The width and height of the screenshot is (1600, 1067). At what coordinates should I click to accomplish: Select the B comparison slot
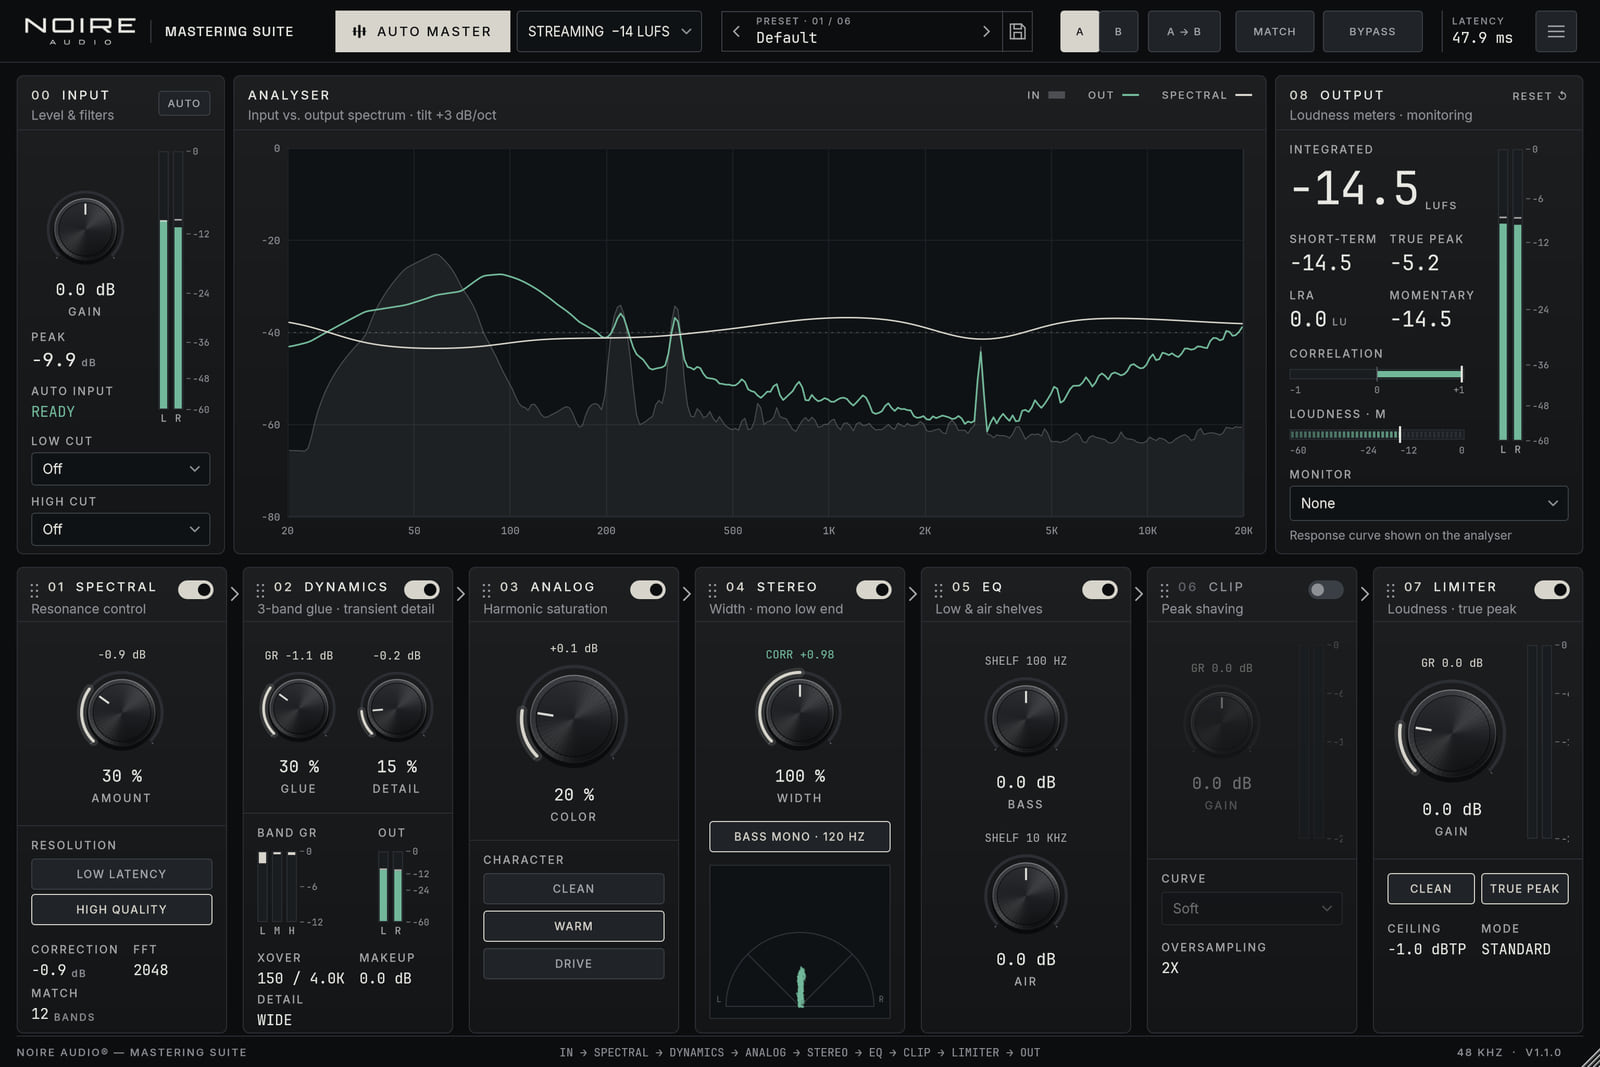[1118, 31]
